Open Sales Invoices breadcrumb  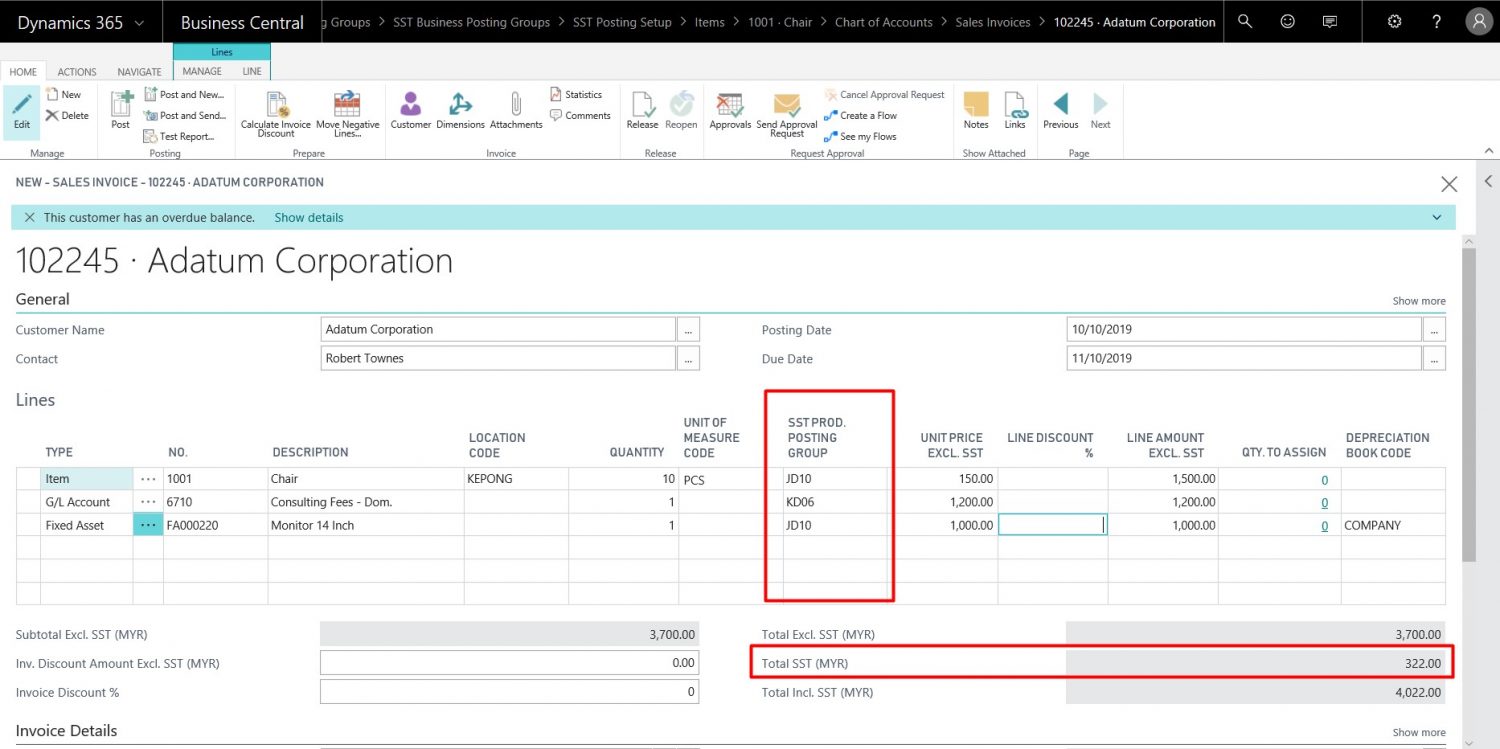pyautogui.click(x=993, y=22)
